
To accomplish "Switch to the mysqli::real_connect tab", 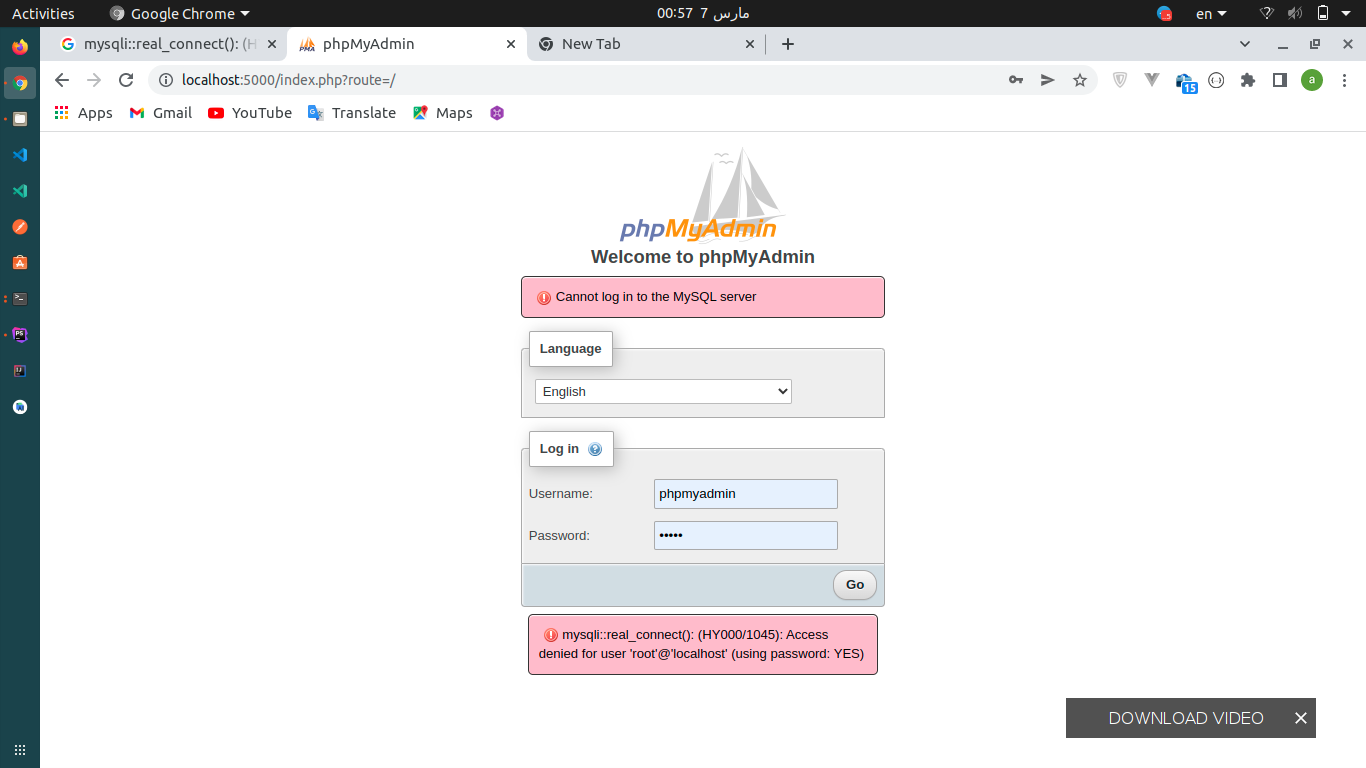I will (168, 44).
